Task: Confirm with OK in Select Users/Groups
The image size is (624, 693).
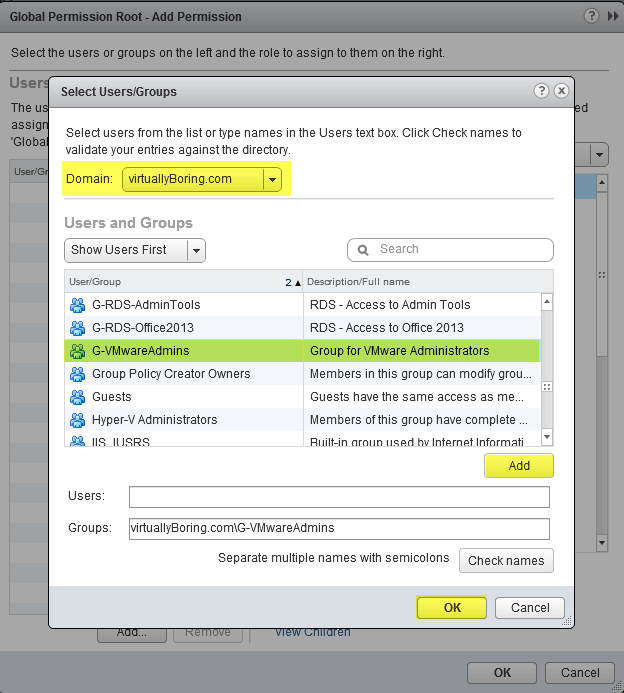Action: click(452, 608)
